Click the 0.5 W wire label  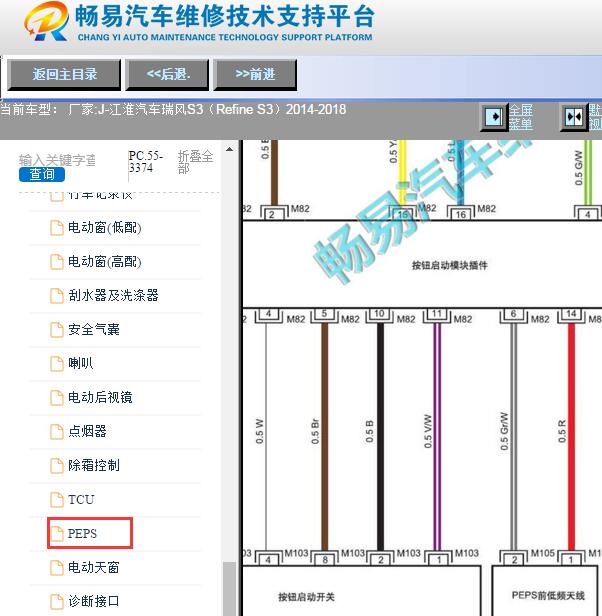coord(259,431)
